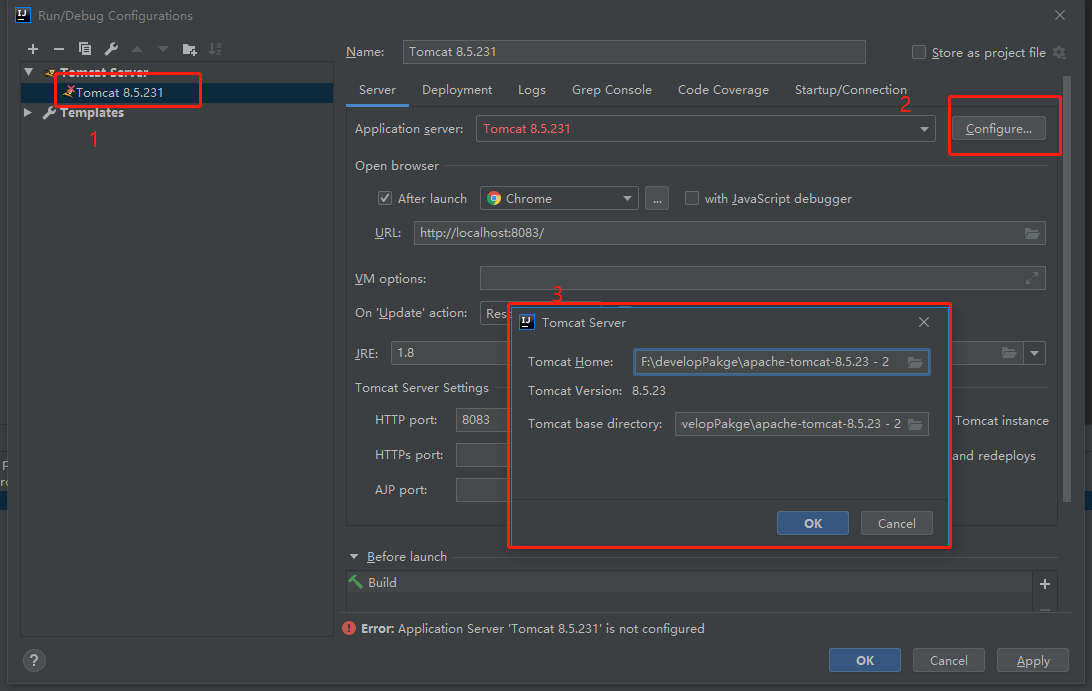Open the Grep Console tab

[611, 90]
